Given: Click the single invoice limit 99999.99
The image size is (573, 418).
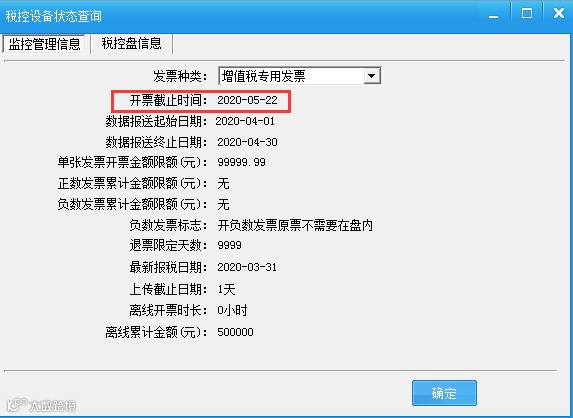Looking at the screenshot, I should point(242,162).
